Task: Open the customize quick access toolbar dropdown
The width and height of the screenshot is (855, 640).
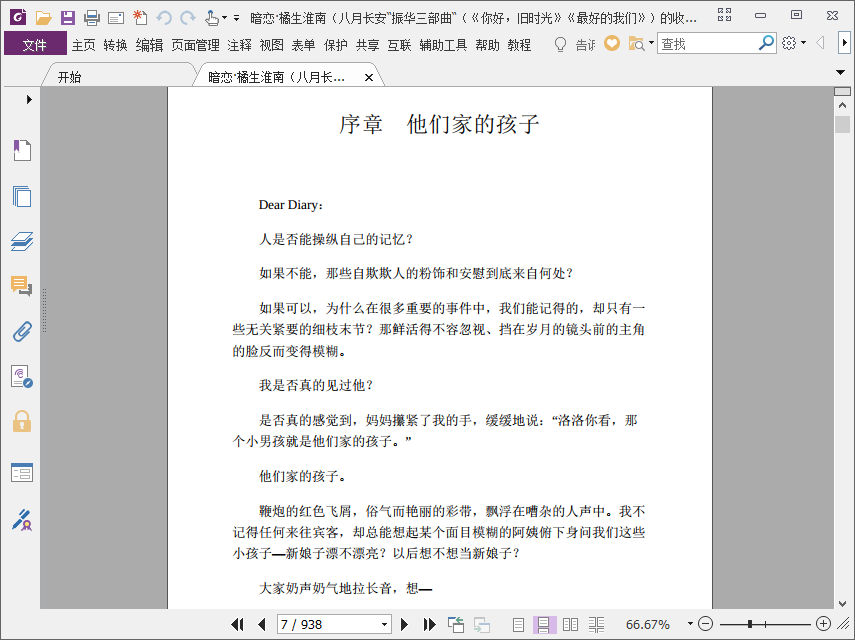Action: click(236, 18)
